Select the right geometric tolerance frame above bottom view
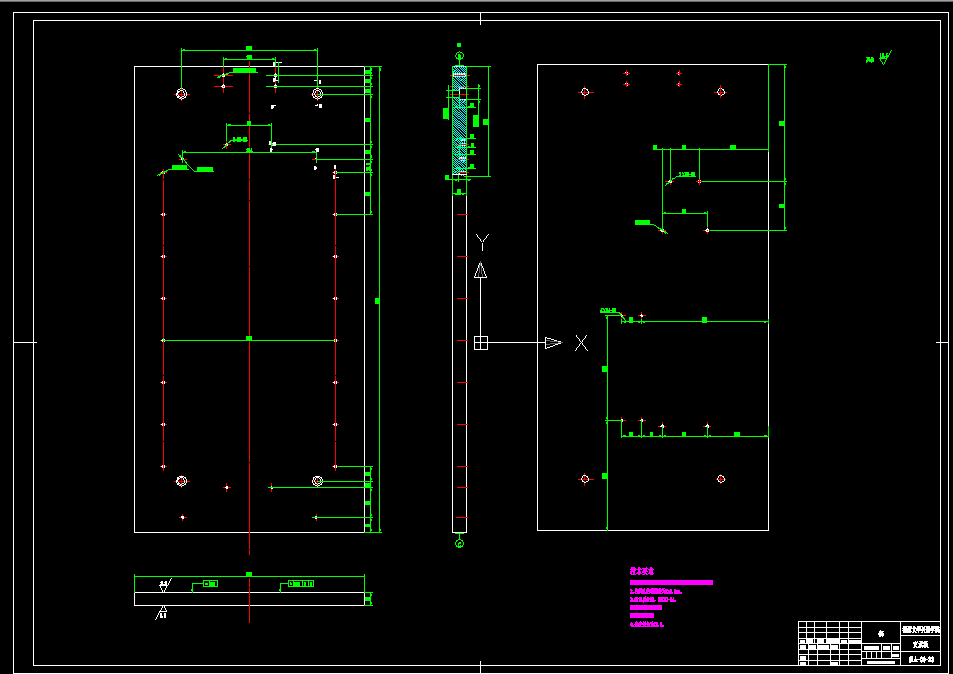 coord(301,583)
